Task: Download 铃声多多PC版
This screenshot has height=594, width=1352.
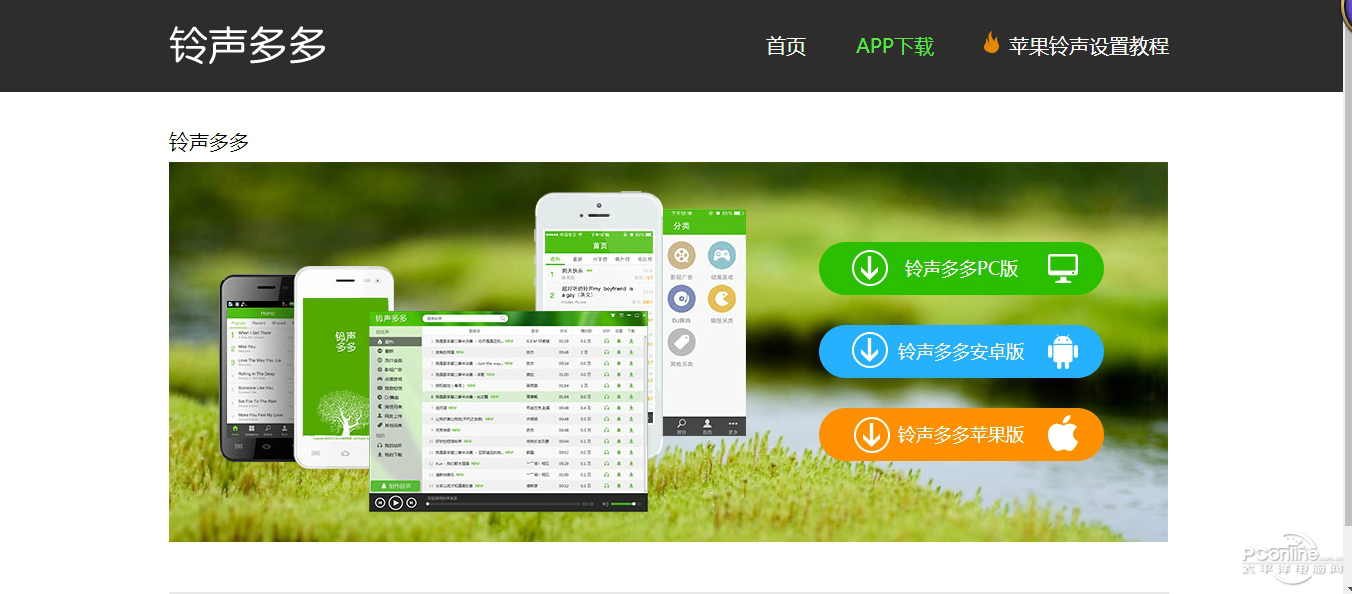Action: point(961,268)
